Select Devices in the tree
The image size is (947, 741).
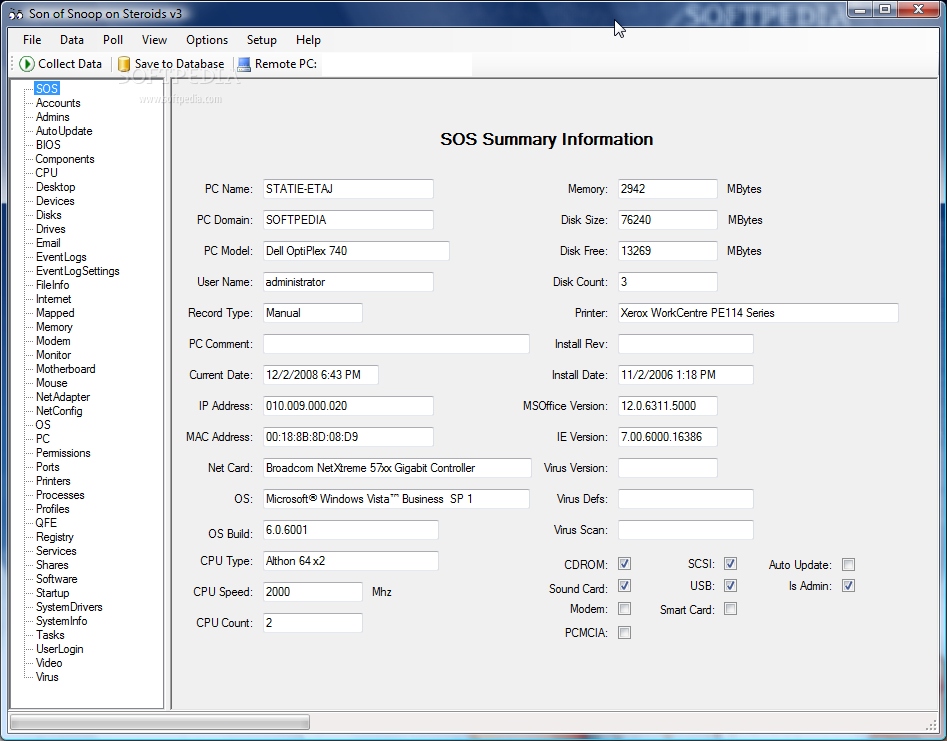pos(55,201)
